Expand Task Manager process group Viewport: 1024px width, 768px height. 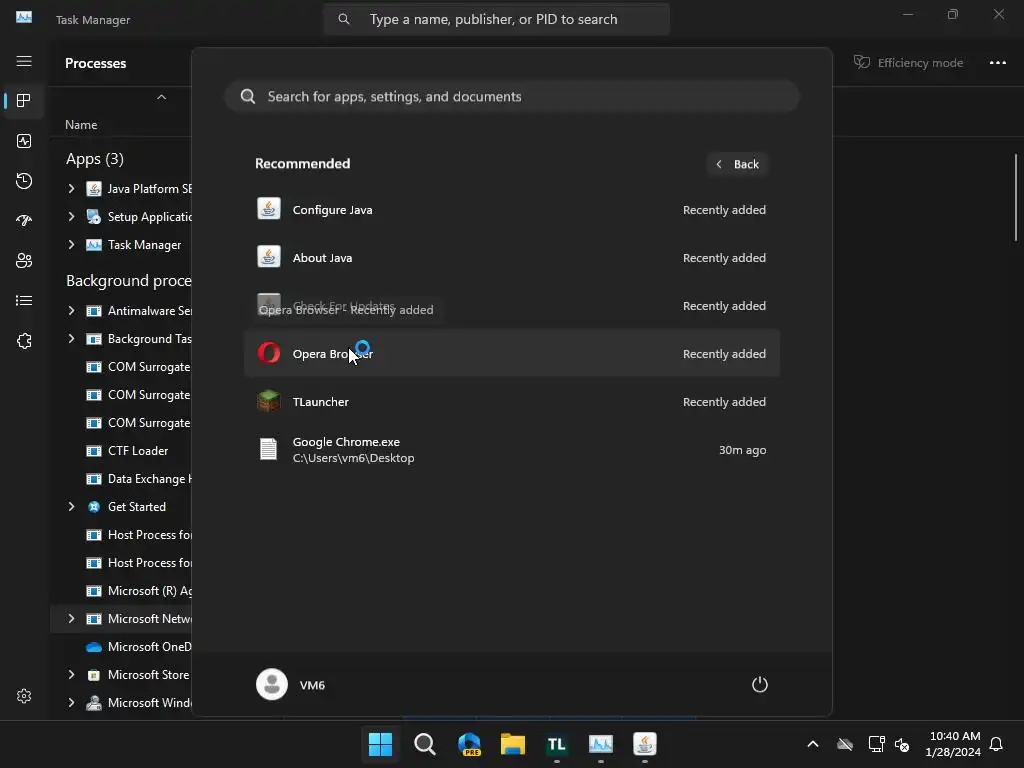pyautogui.click(x=71, y=245)
